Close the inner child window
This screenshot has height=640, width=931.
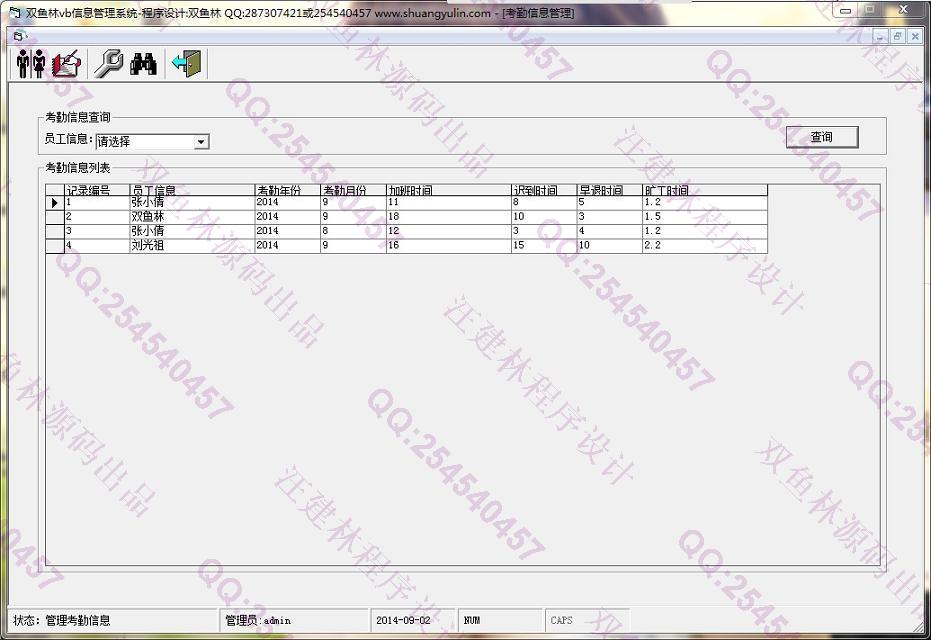coord(915,37)
